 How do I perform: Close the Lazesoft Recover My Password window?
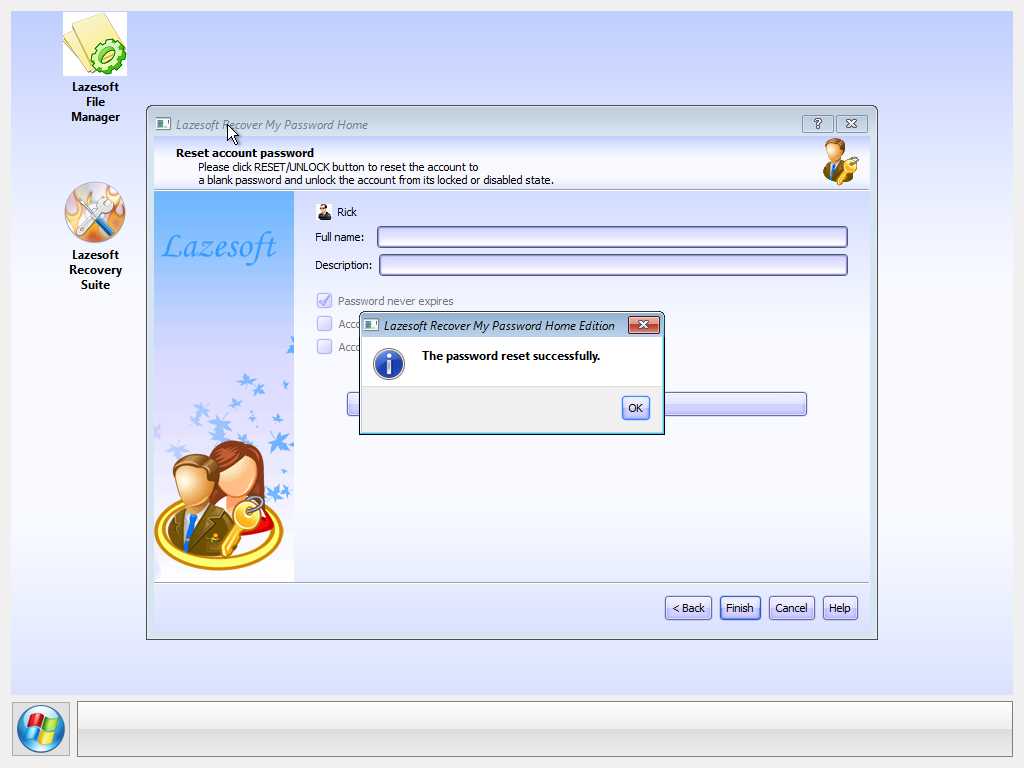click(x=852, y=123)
